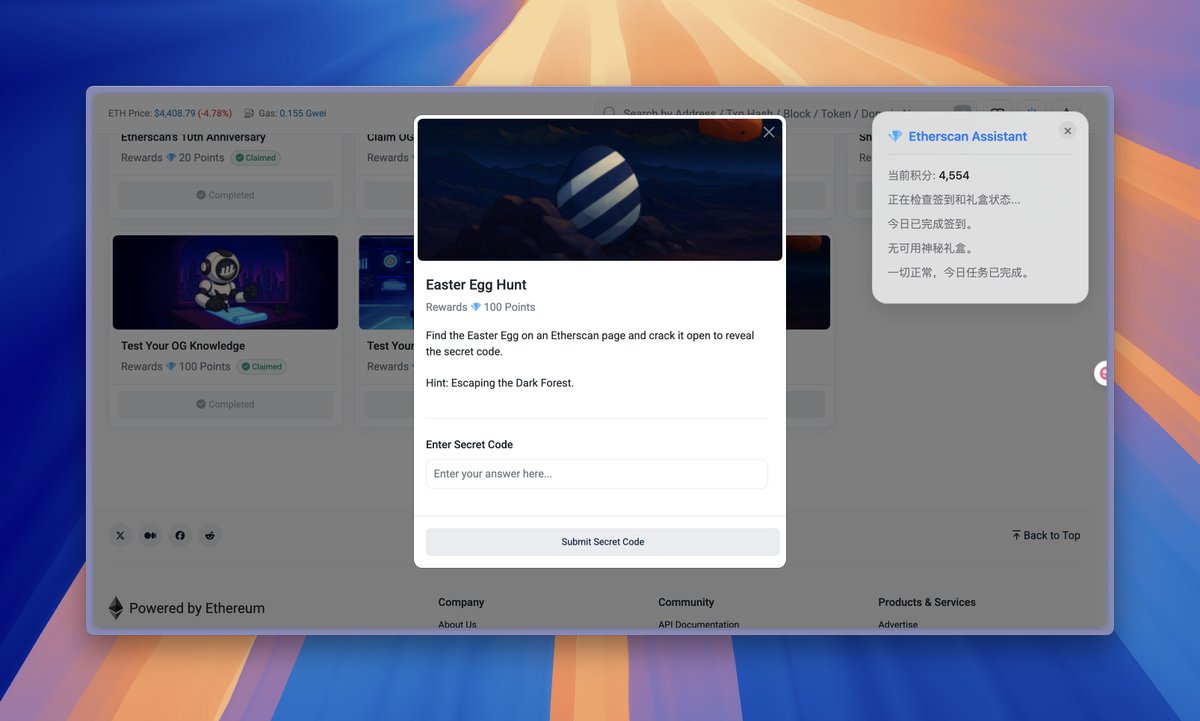Select the 一切正常，今日任务已完成 line
Viewport: 1200px width, 721px height.
(x=959, y=272)
